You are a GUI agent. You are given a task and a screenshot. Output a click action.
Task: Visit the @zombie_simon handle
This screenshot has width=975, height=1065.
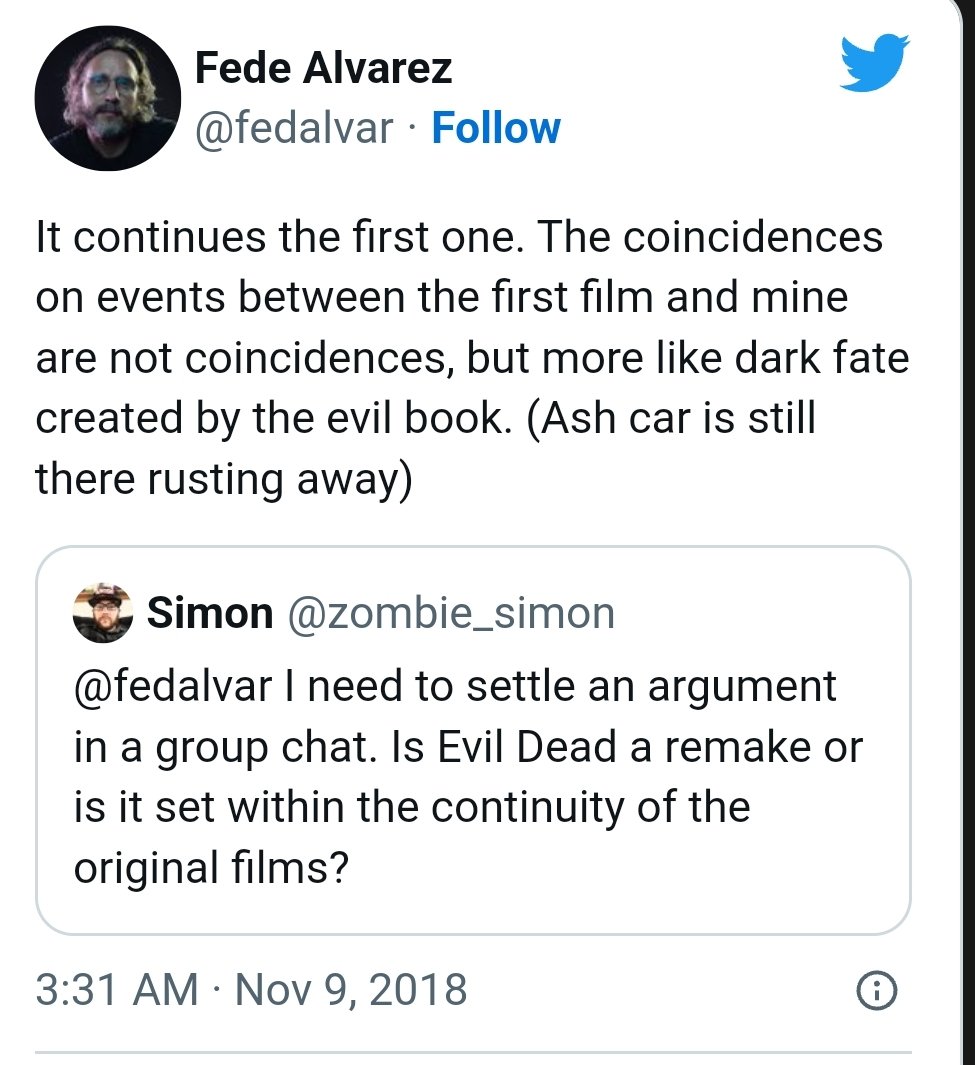pyautogui.click(x=450, y=612)
